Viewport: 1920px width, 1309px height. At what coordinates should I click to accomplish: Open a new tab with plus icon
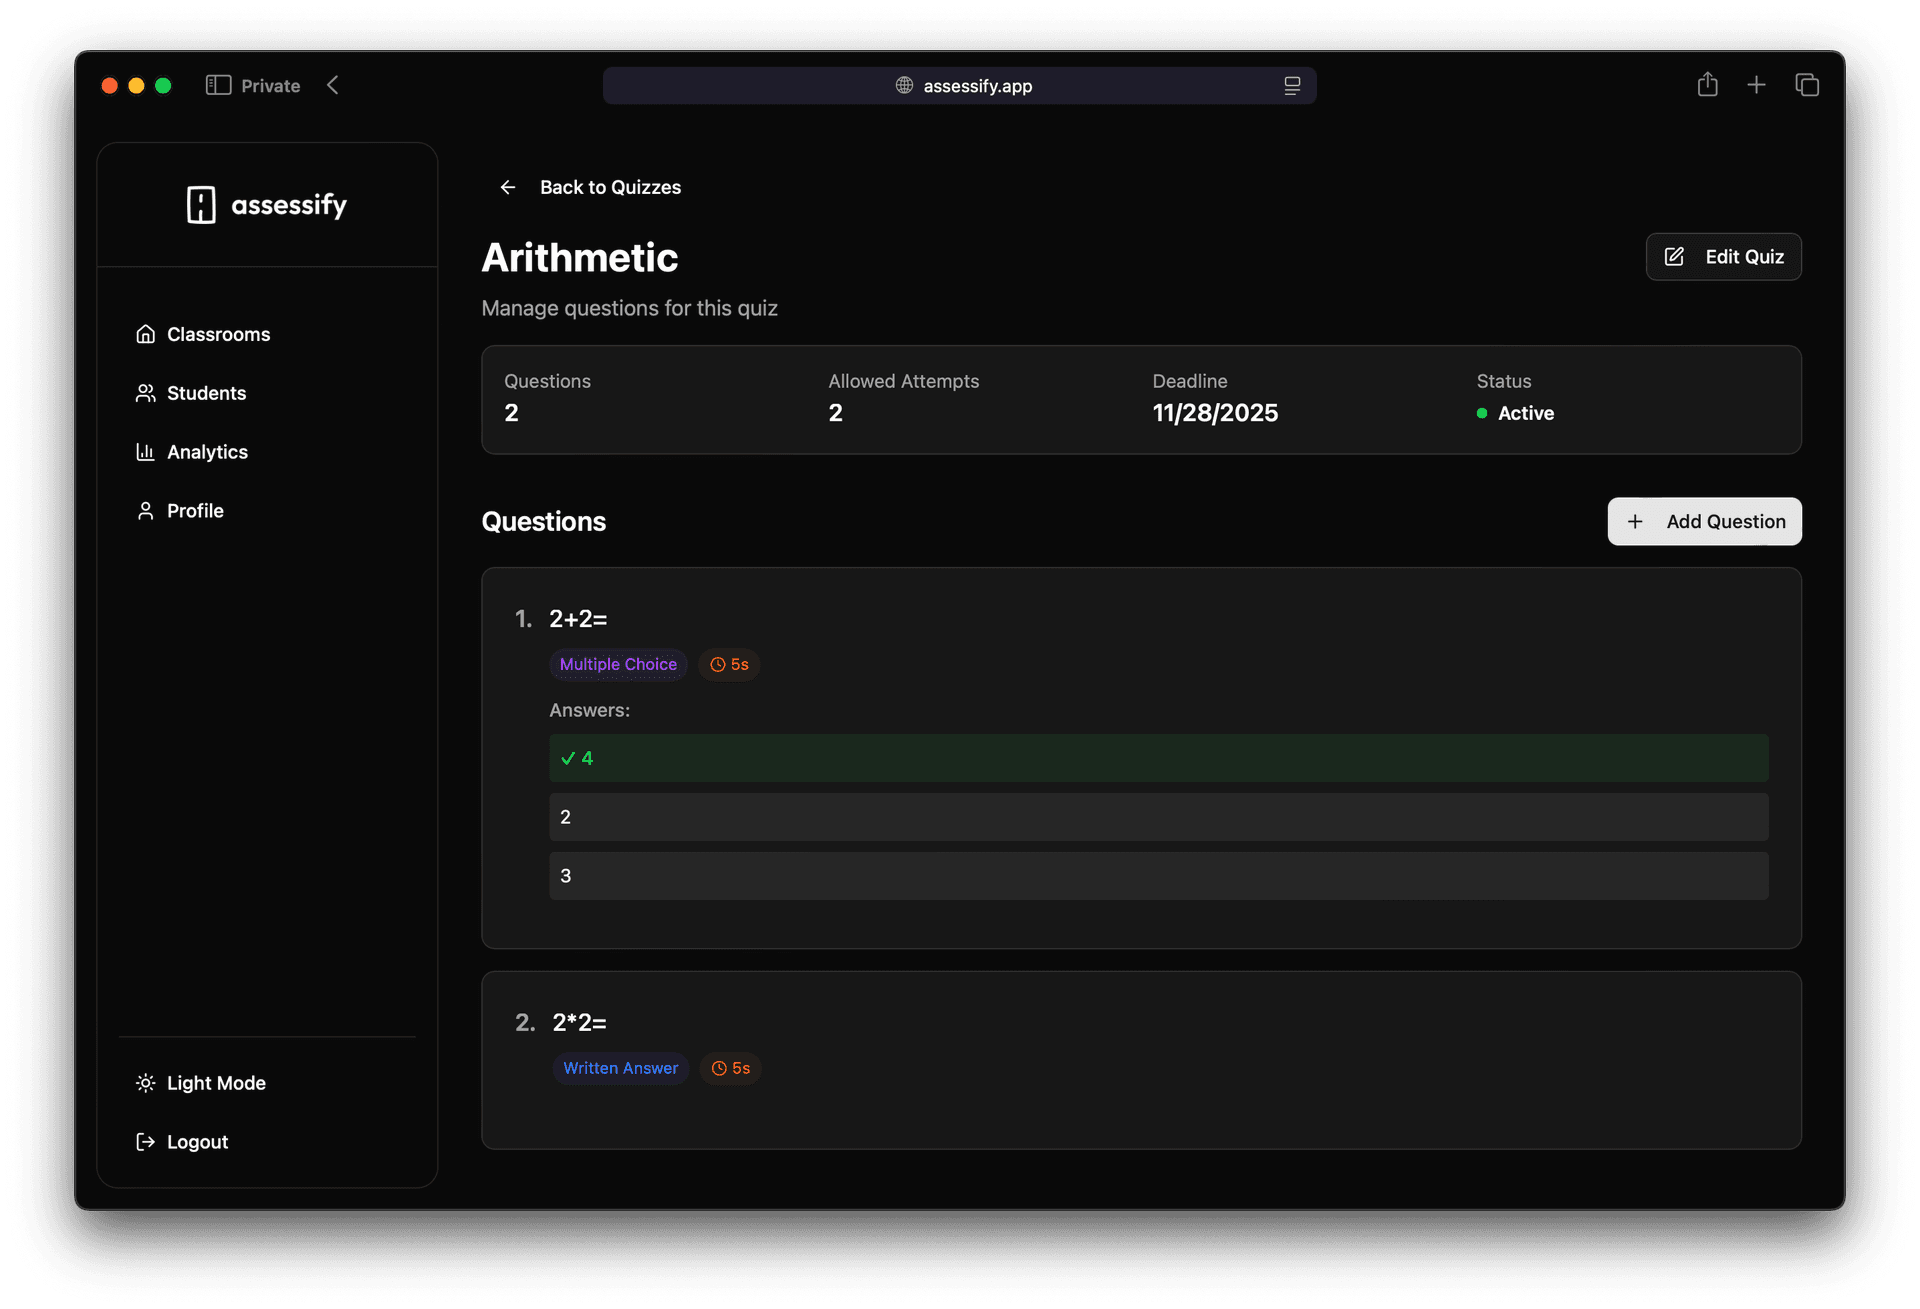pyautogui.click(x=1756, y=85)
